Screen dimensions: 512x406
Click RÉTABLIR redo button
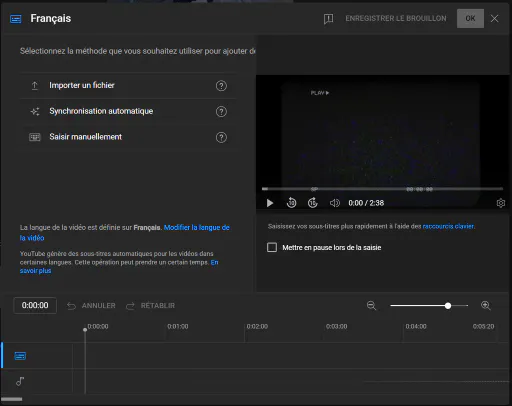(150, 306)
